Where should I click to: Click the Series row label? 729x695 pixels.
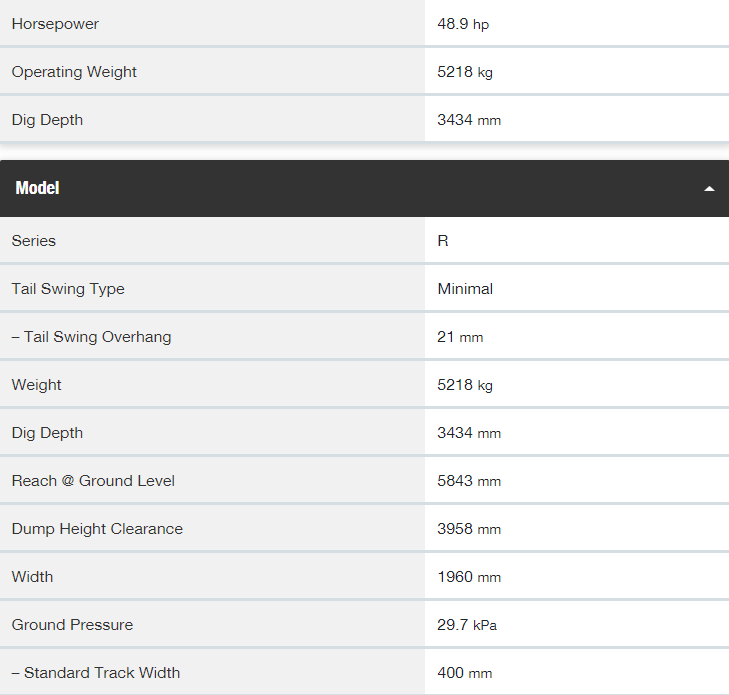(x=33, y=241)
